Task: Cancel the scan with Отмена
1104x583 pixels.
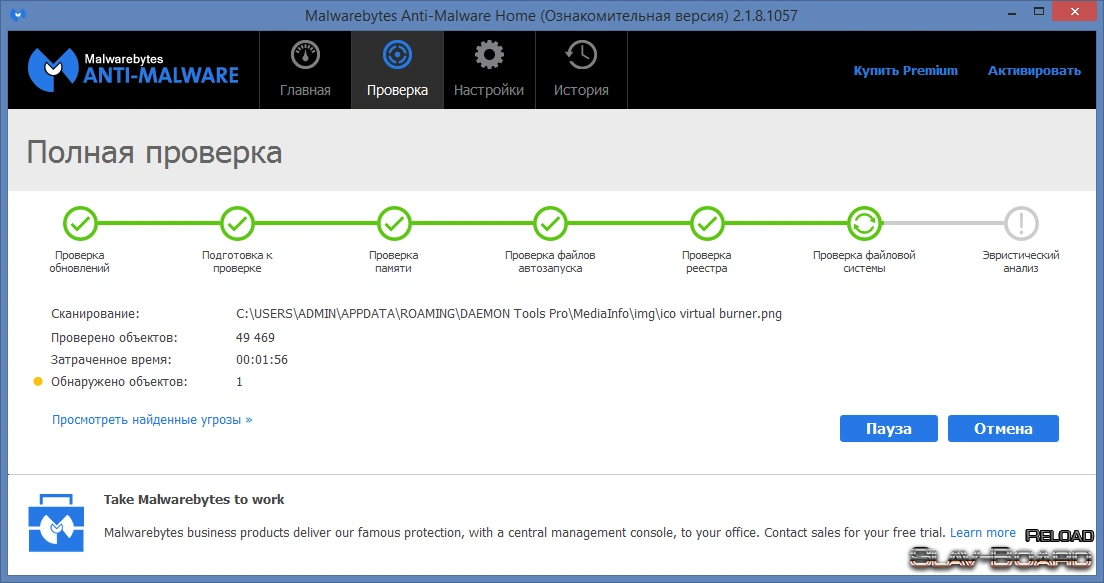Action: (1003, 428)
